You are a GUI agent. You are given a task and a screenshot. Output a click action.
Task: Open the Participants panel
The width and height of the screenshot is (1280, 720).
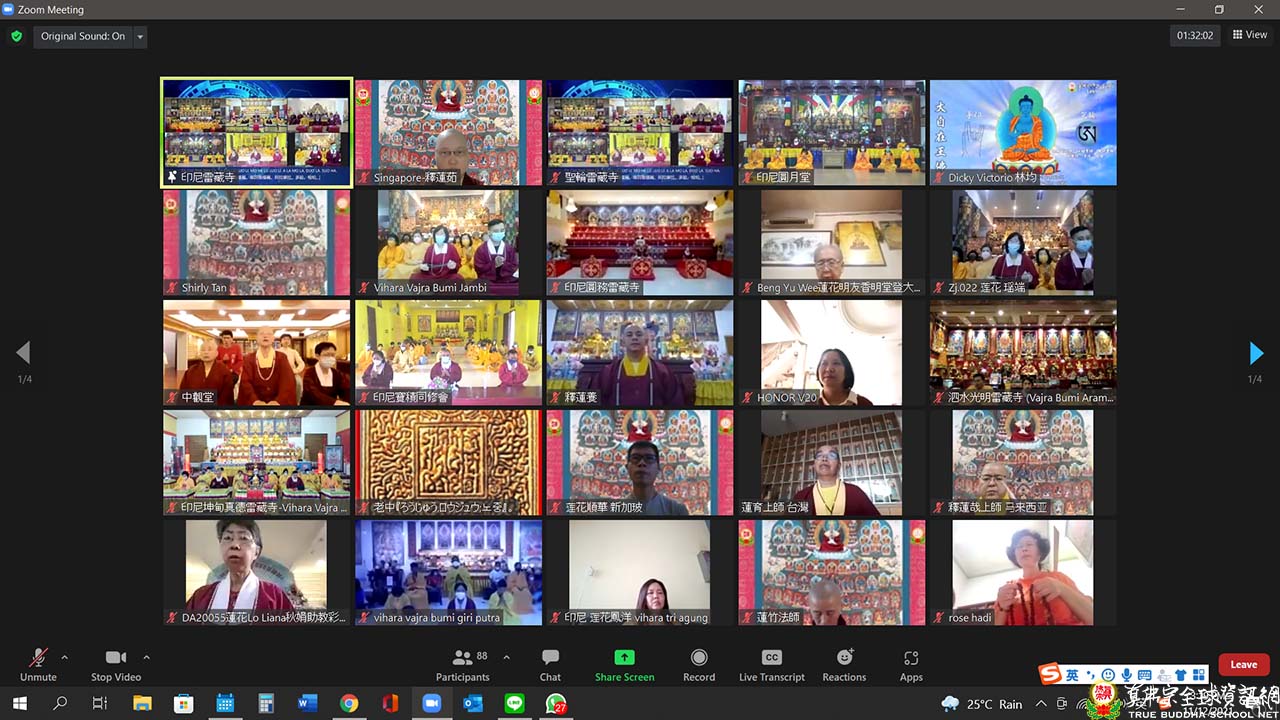coord(463,664)
